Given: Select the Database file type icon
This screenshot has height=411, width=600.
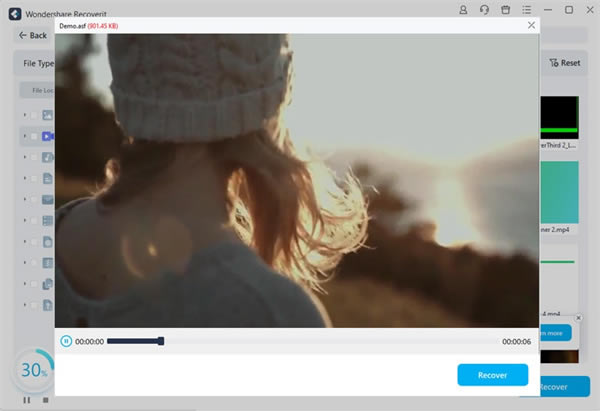Looking at the screenshot, I should 48,220.
